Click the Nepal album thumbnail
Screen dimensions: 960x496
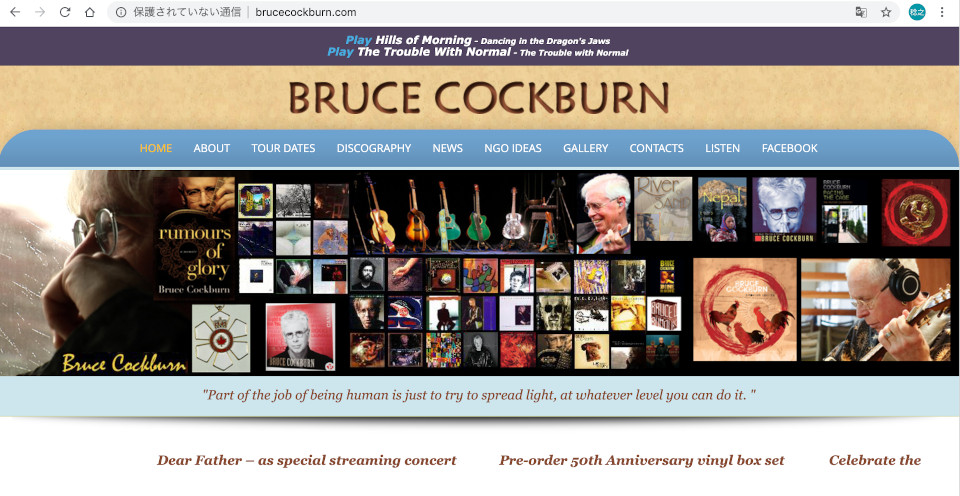click(722, 209)
